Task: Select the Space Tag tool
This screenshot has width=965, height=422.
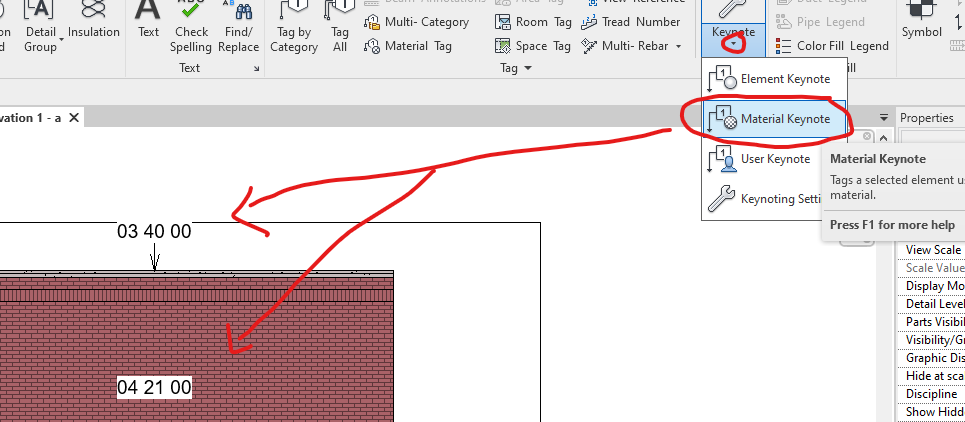Action: (533, 46)
